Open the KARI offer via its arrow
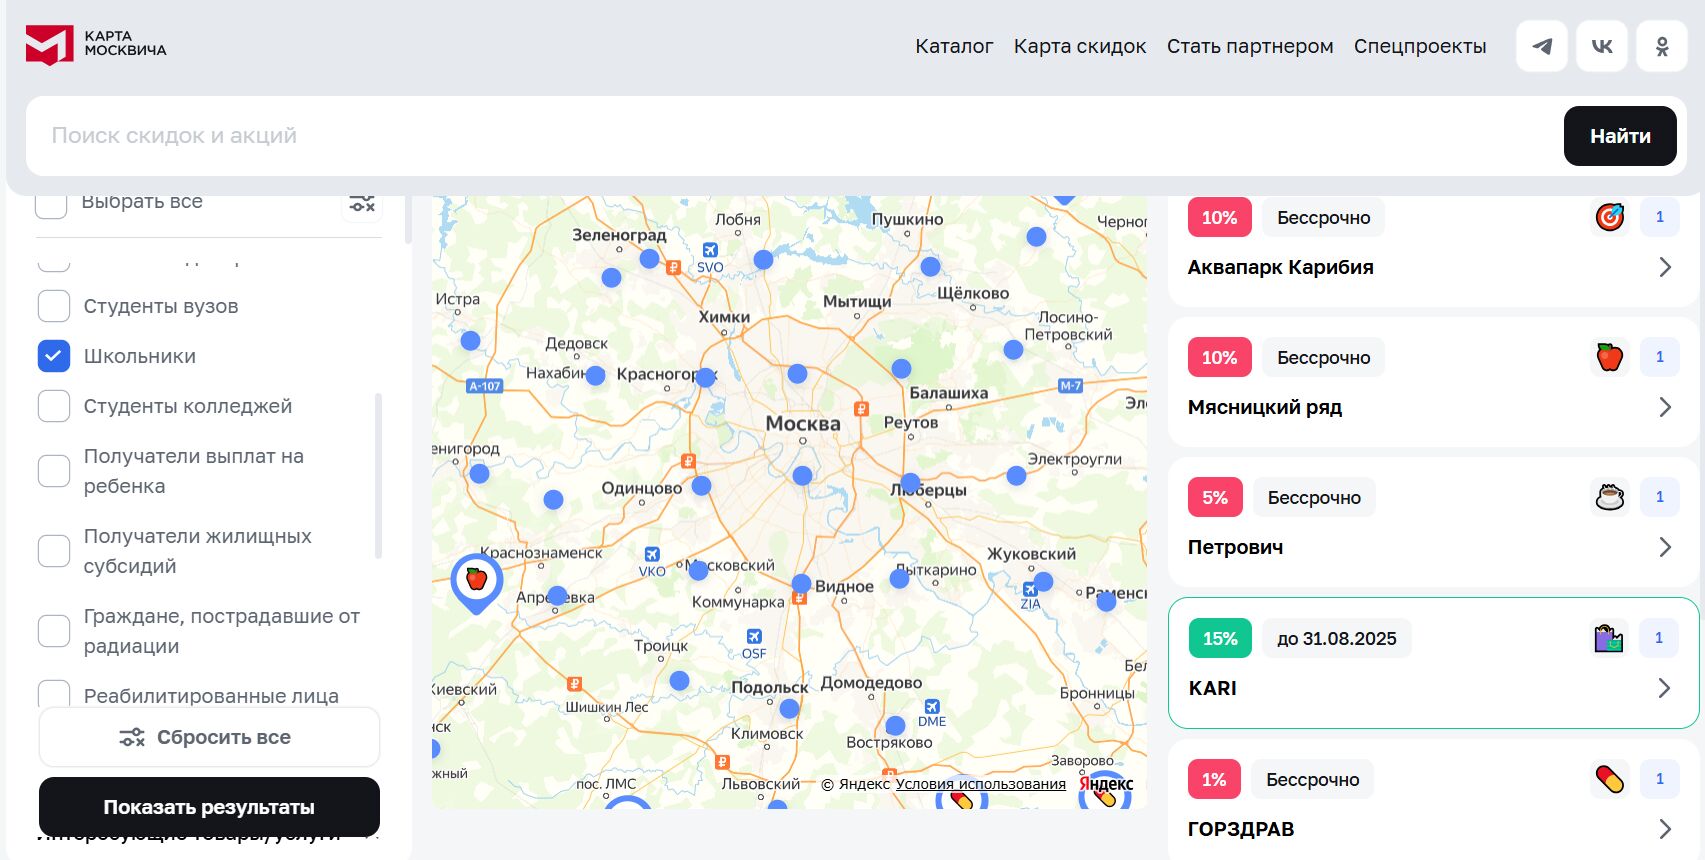 1665,688
